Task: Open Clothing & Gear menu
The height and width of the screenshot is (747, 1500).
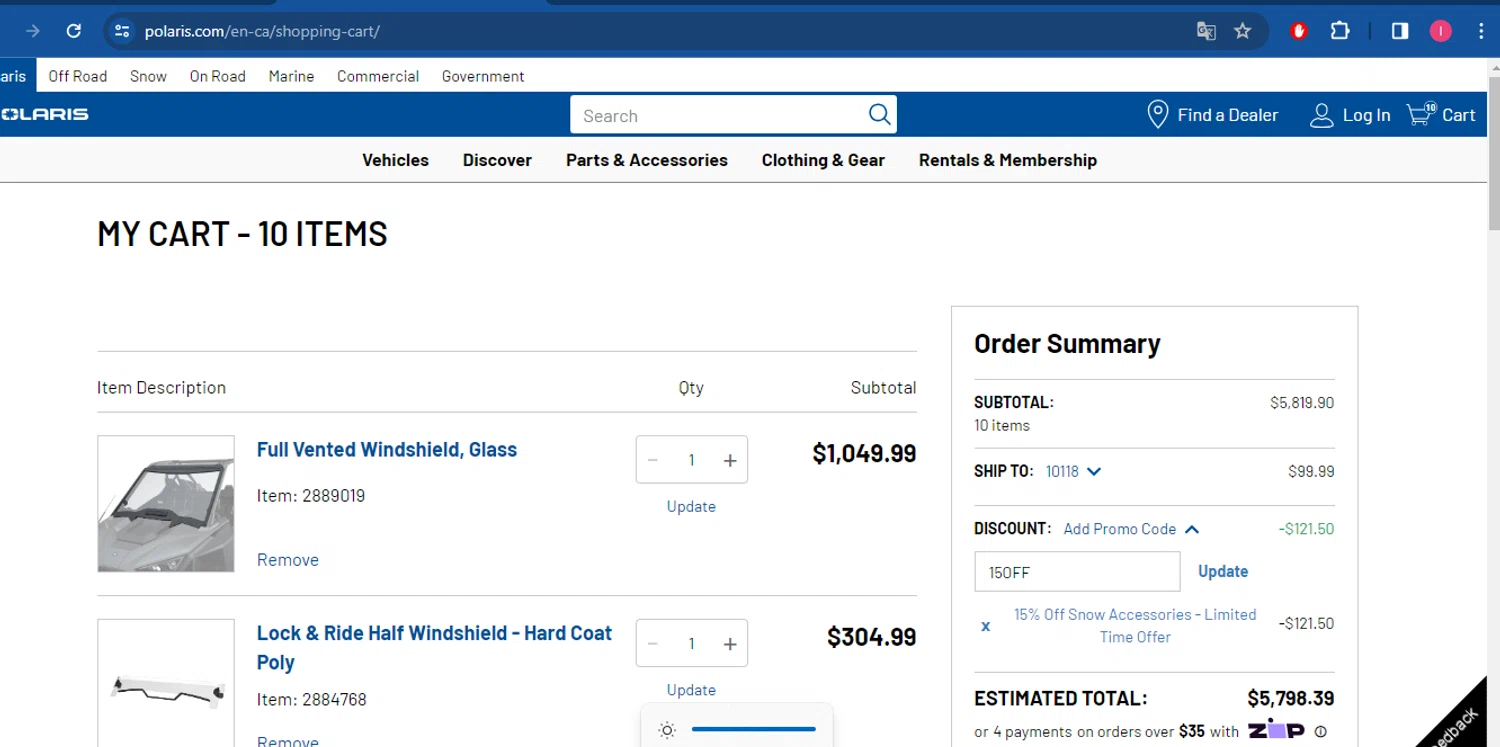Action: 823,160
